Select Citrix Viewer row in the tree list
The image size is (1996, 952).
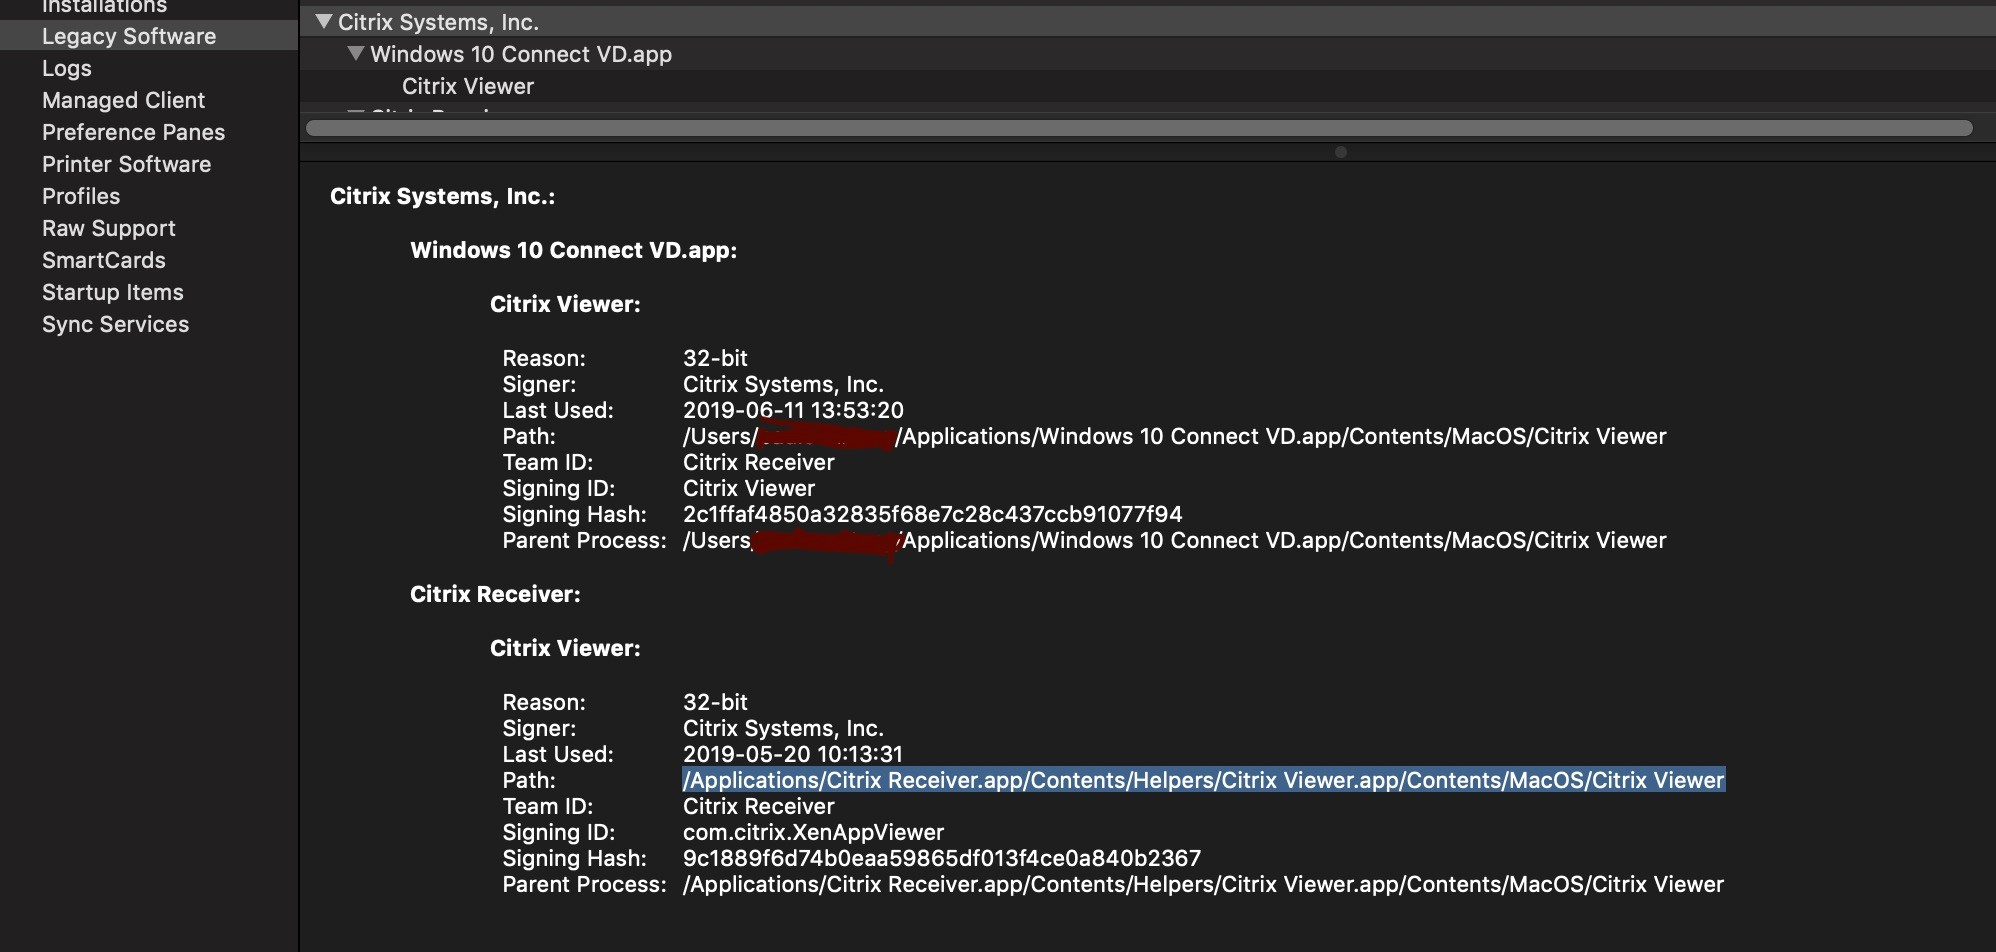468,86
